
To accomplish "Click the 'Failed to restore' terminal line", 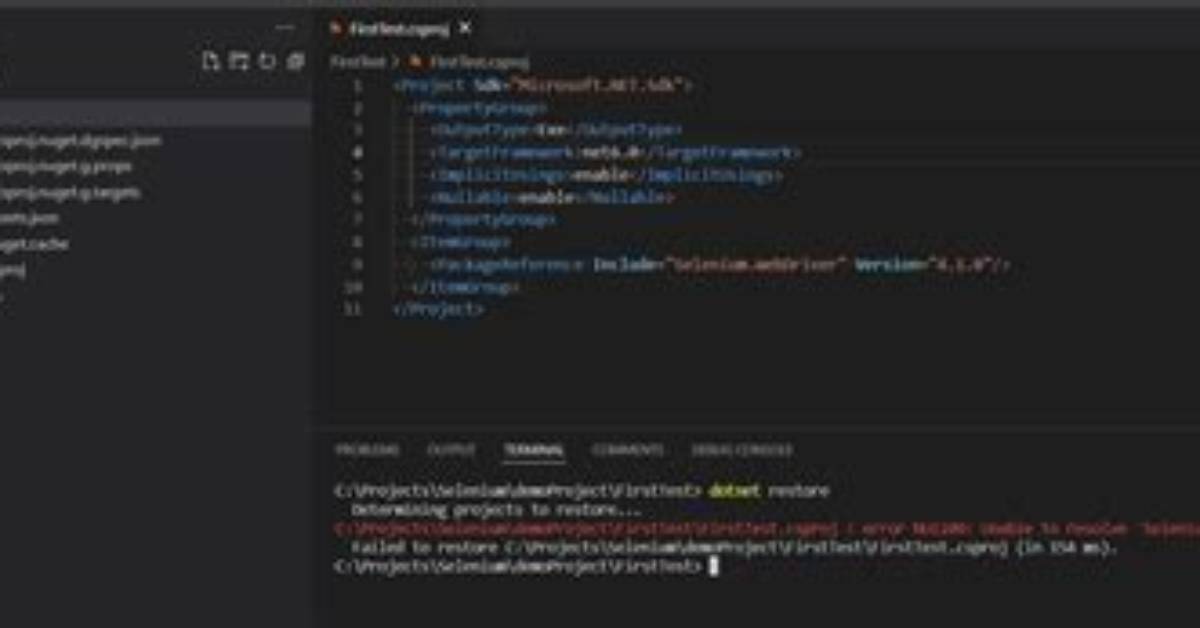I will pos(734,548).
